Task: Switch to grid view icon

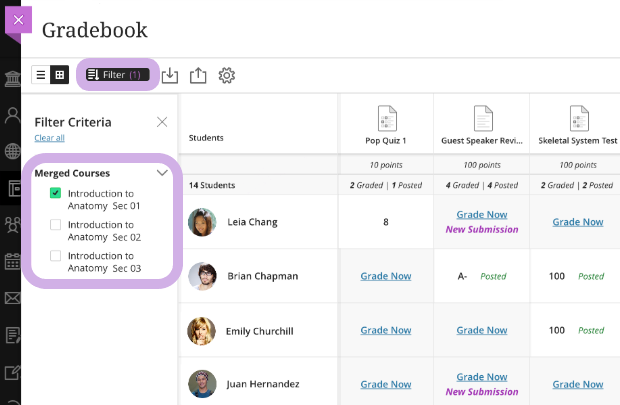Action: 59,75
